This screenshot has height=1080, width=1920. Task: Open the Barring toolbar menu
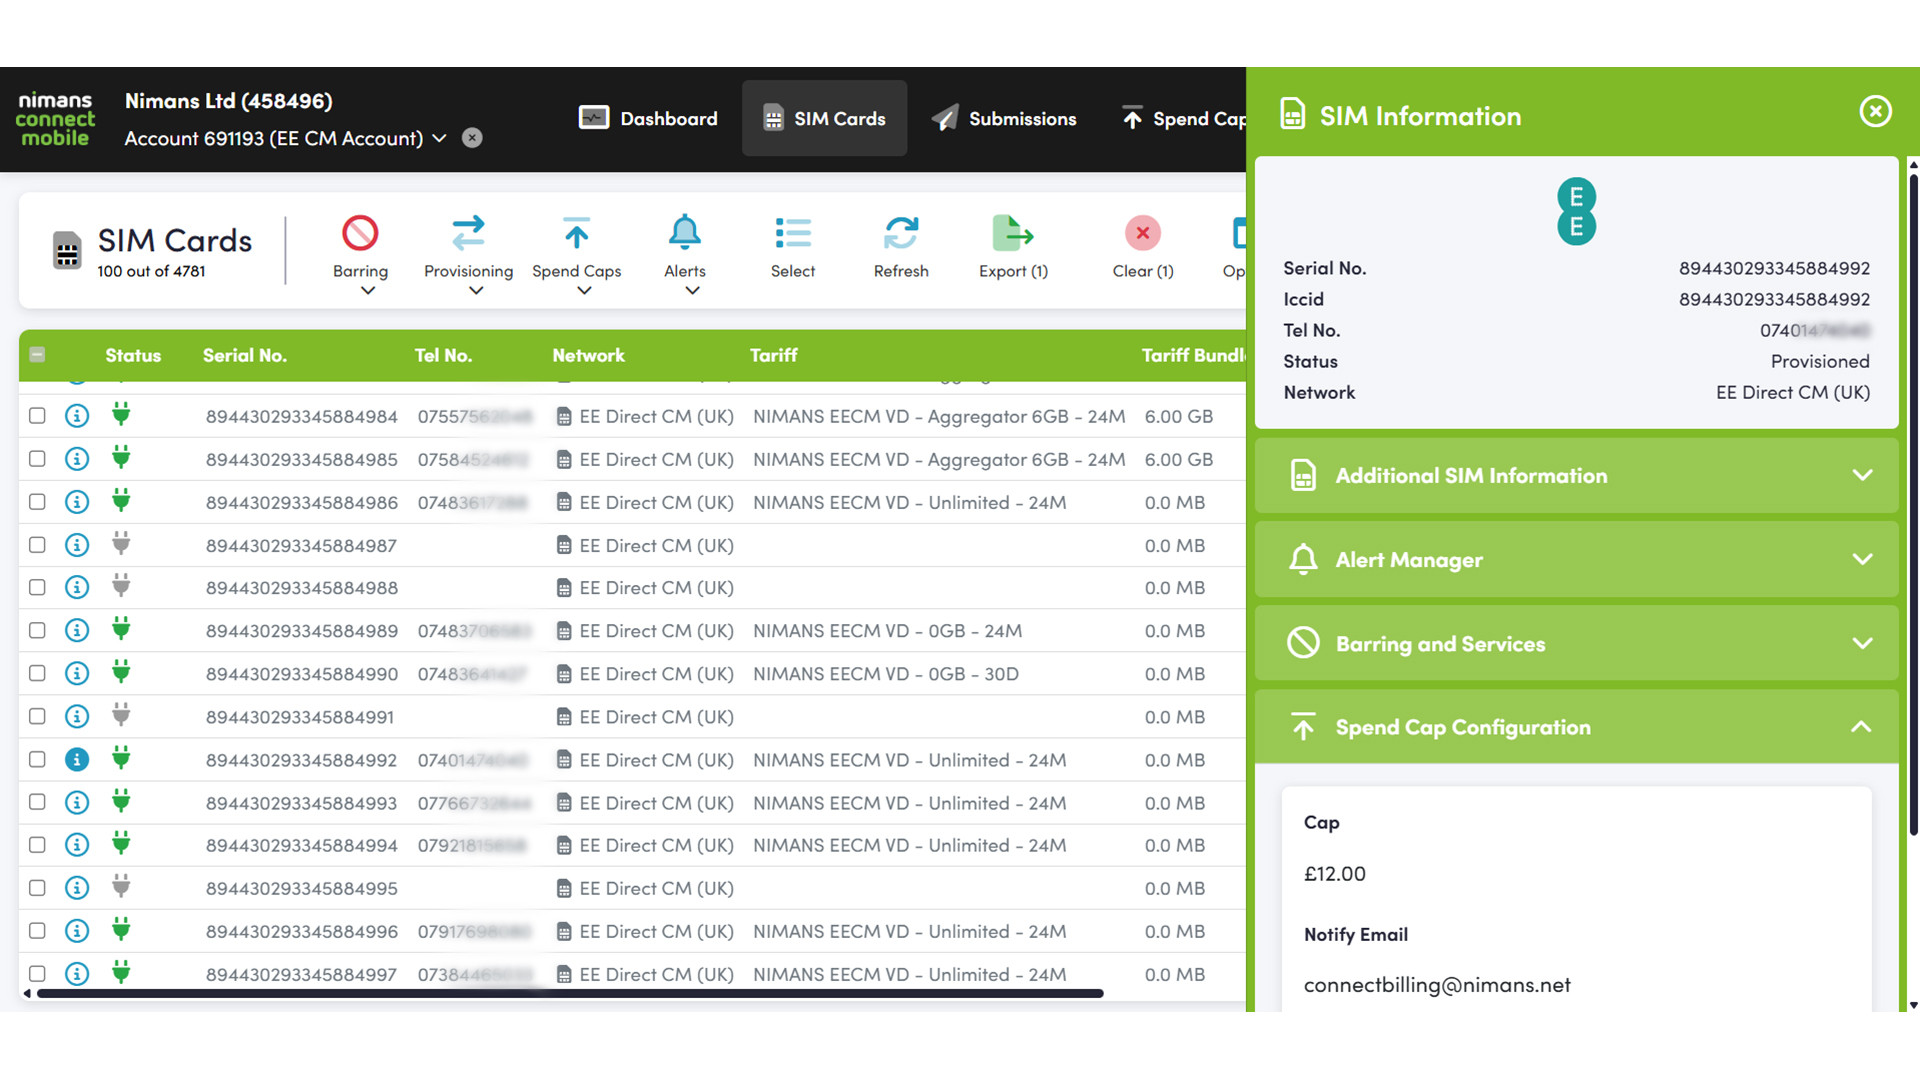360,254
